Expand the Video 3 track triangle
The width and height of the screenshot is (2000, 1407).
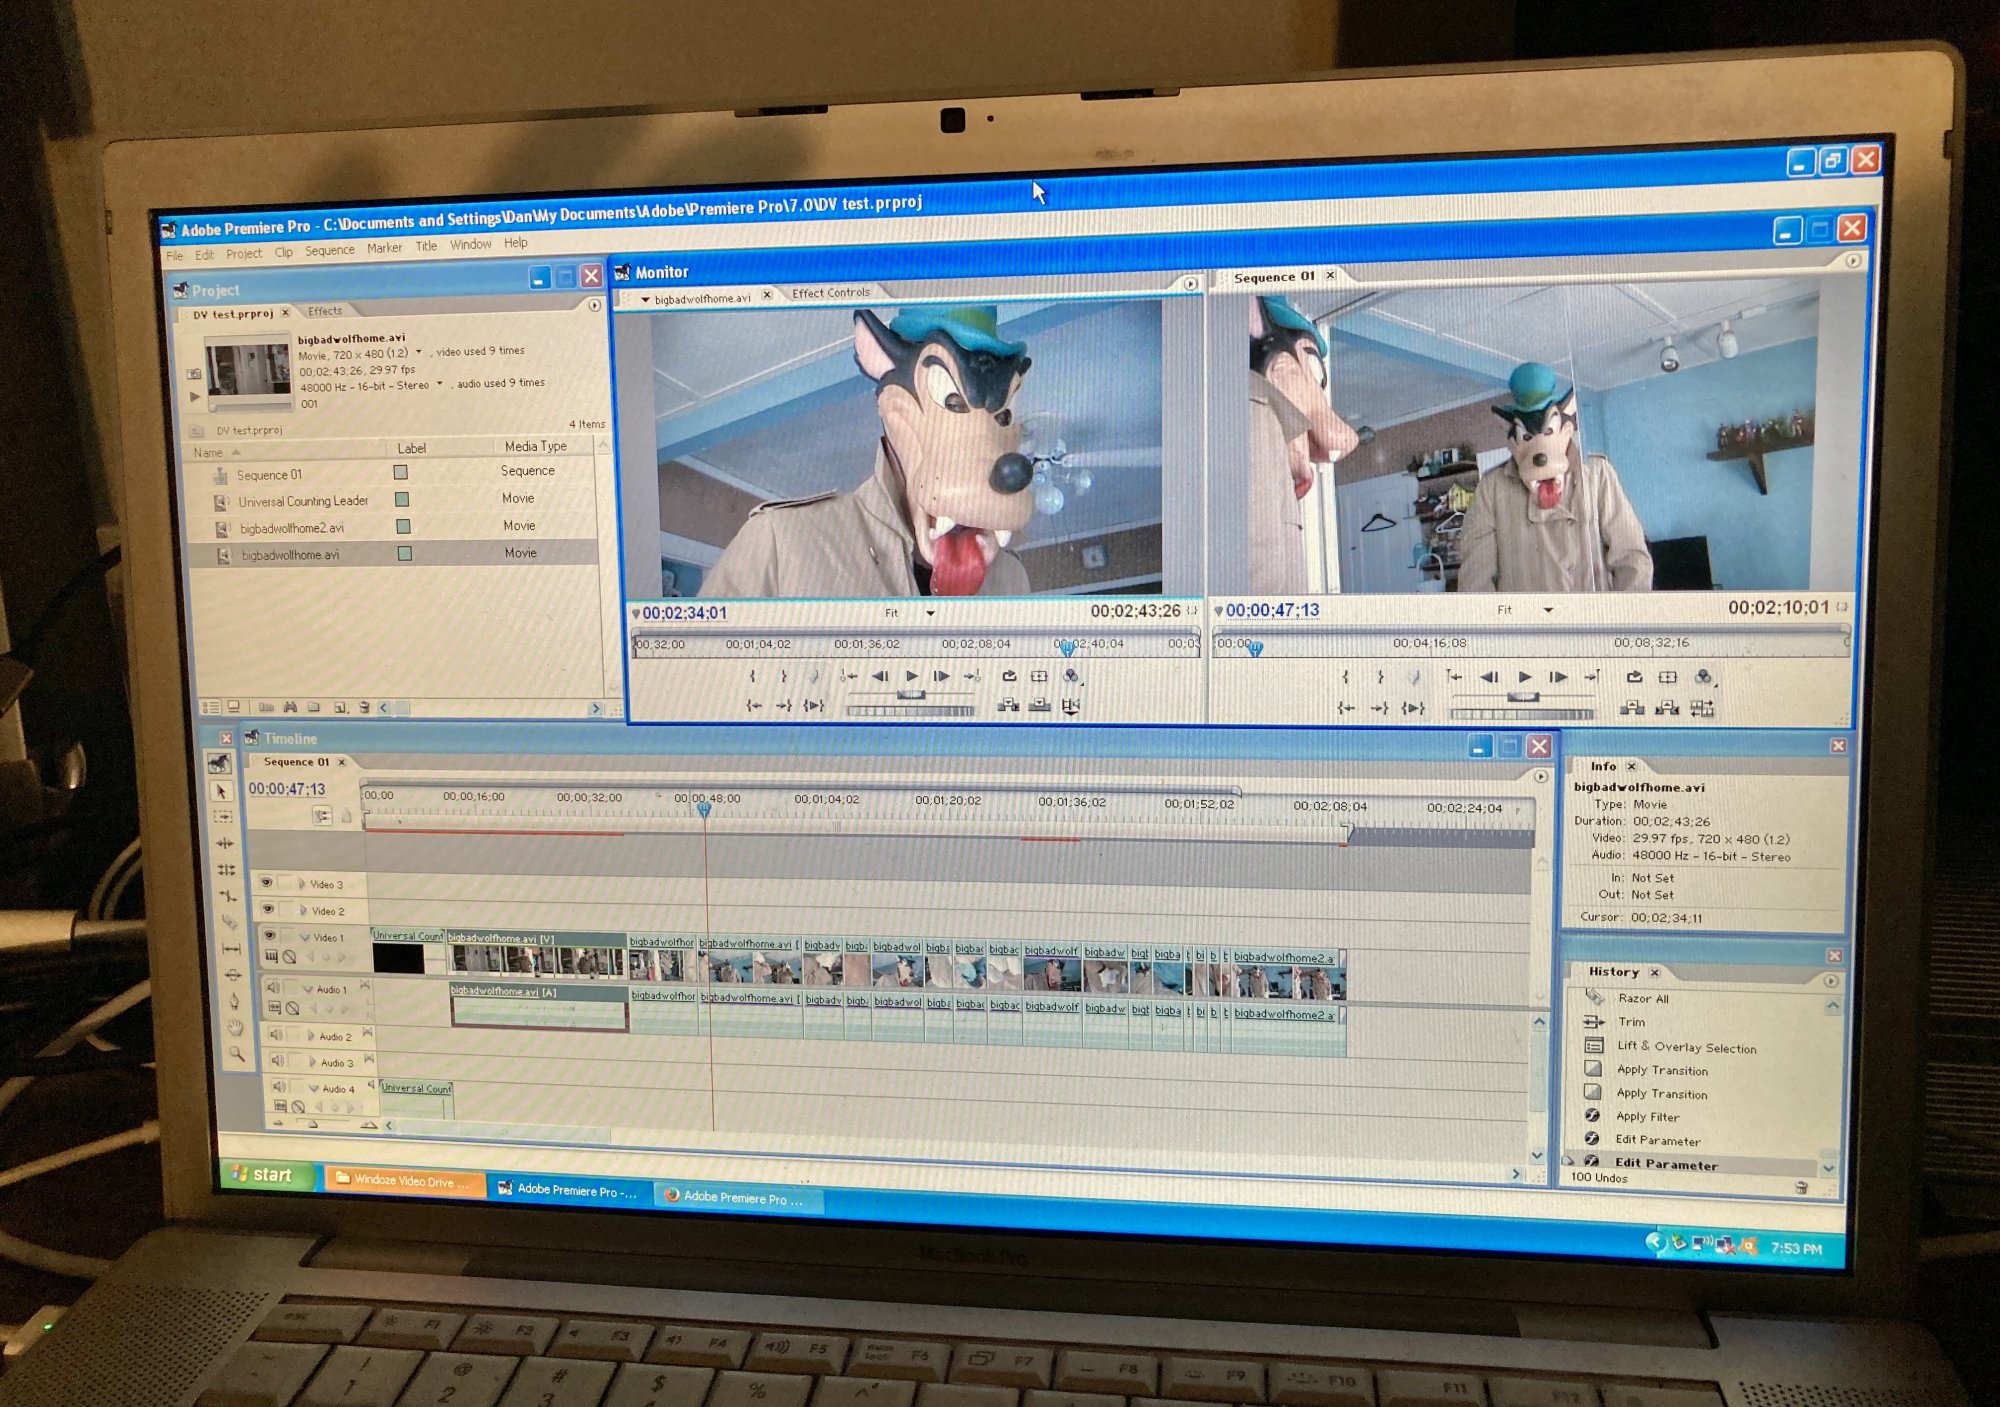click(302, 884)
